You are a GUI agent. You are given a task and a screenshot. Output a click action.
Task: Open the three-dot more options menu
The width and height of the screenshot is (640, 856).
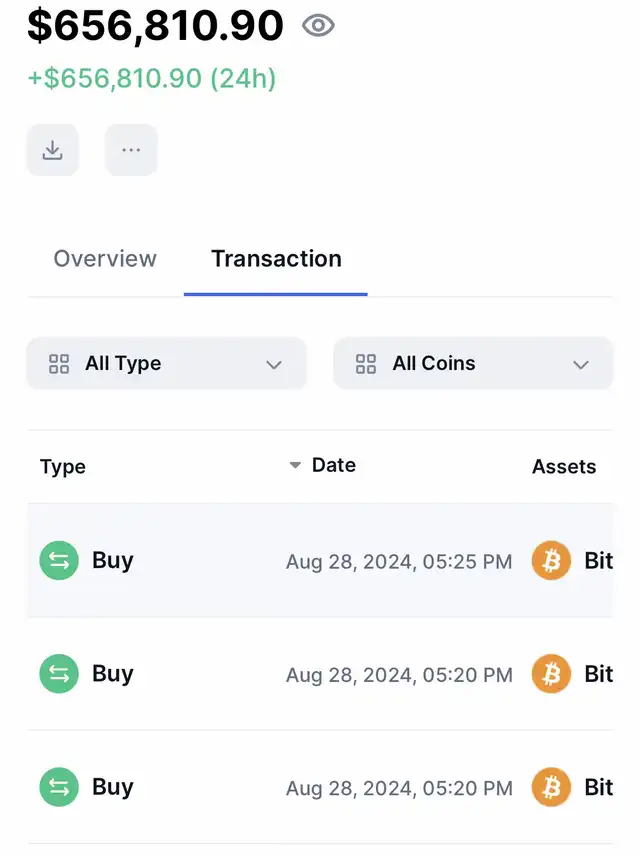pyautogui.click(x=131, y=150)
